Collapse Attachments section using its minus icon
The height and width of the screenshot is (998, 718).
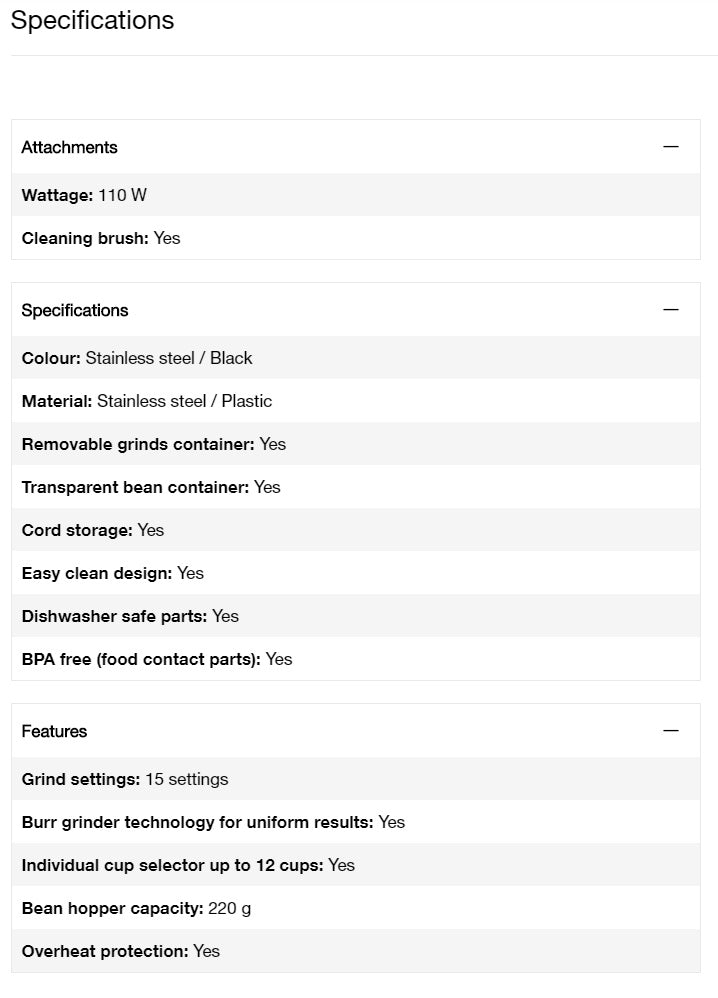click(x=670, y=147)
